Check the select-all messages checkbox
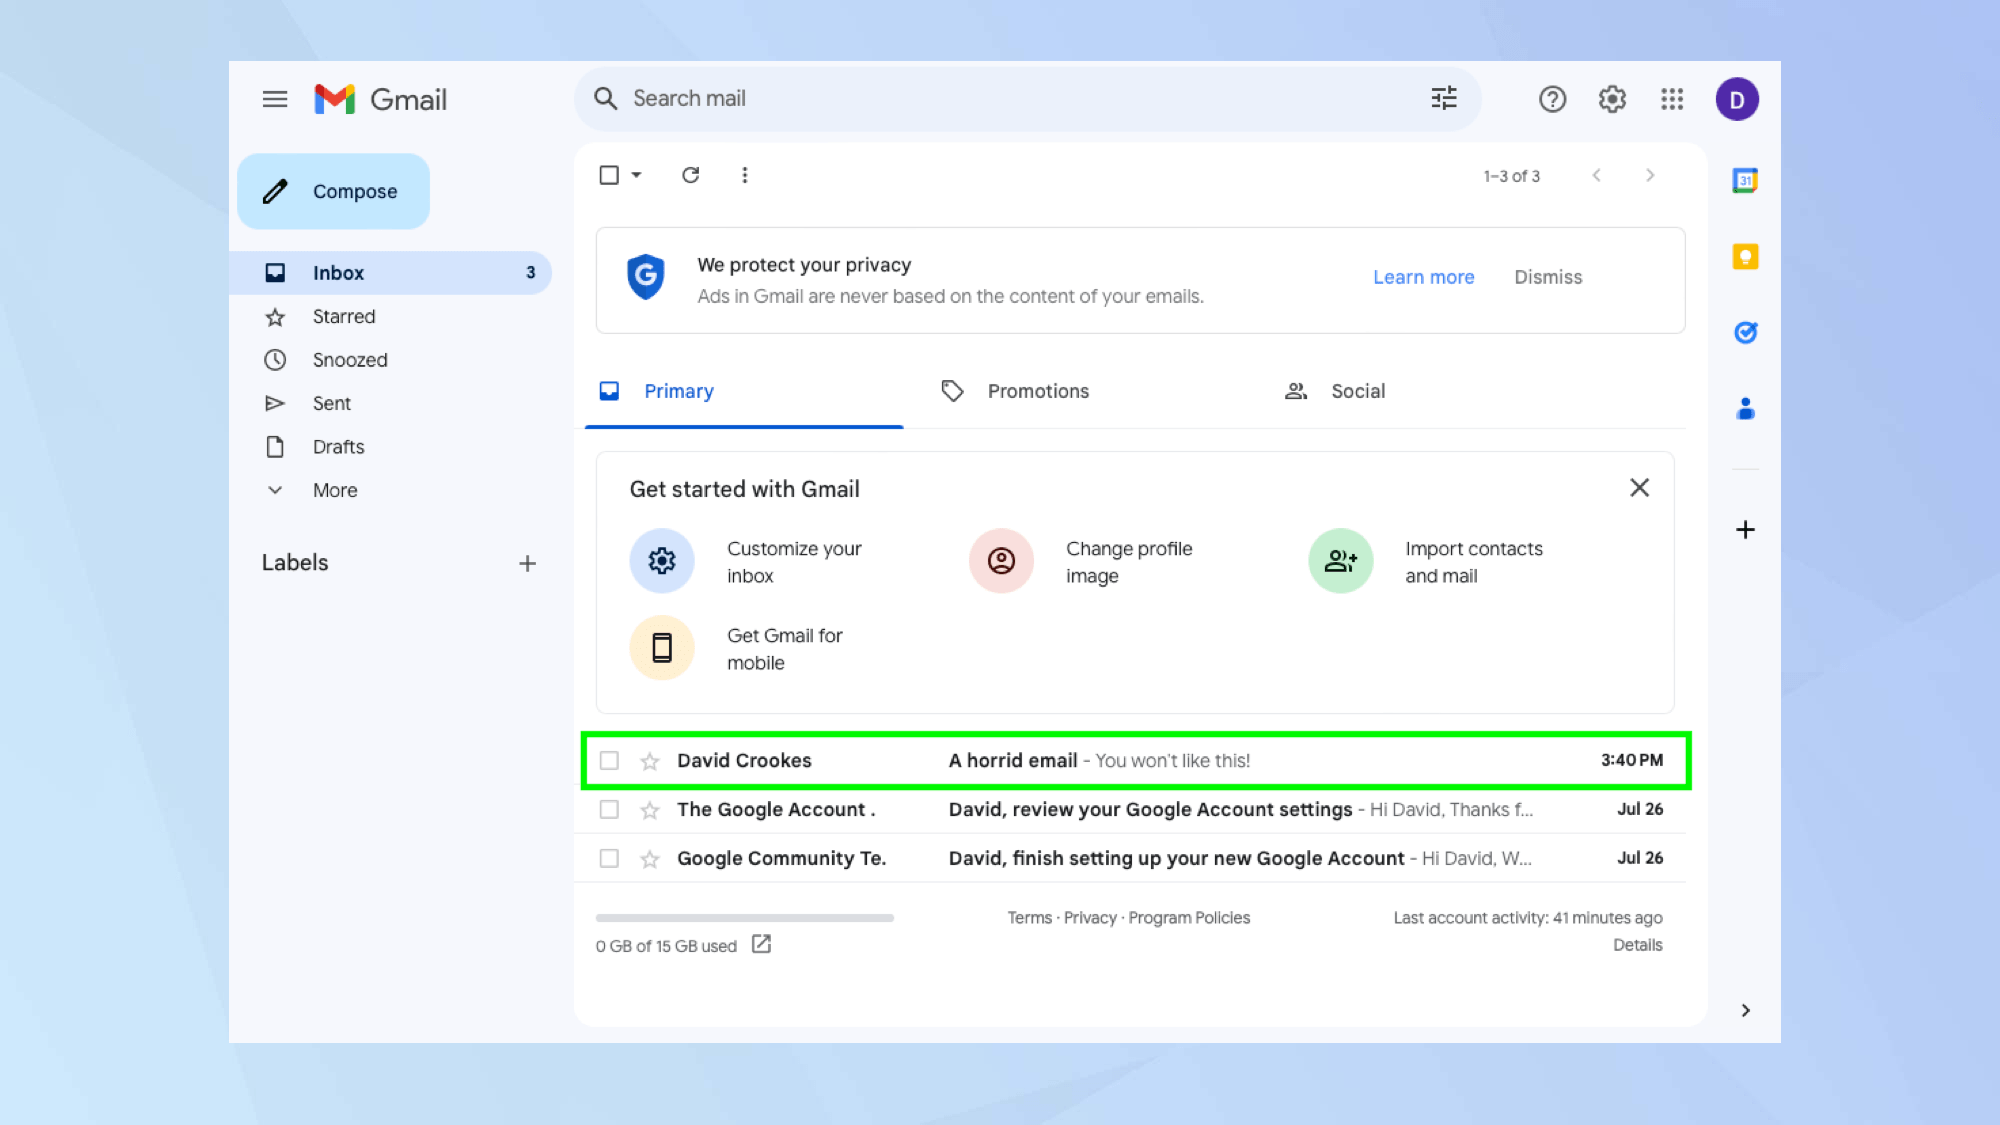Viewport: 2000px width, 1125px height. pos(609,174)
